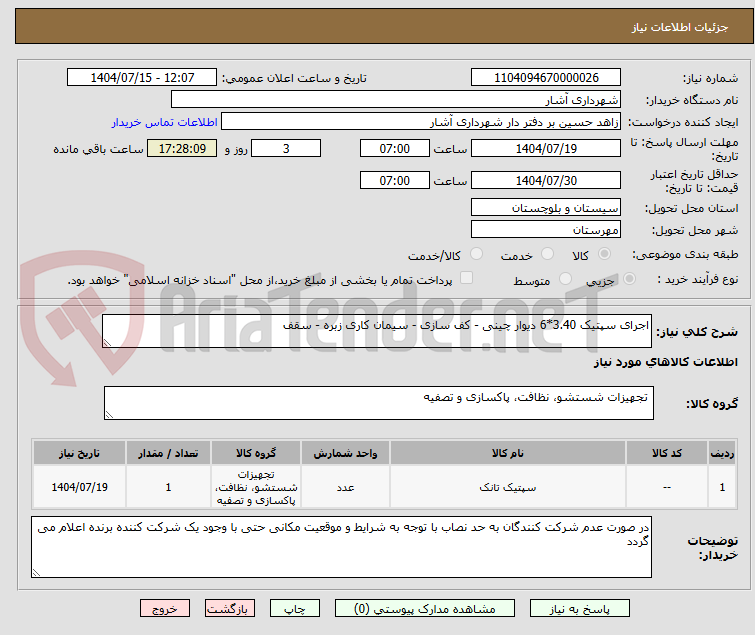Click the response deadline time field 07:00
This screenshot has height=635, width=755.
pyautogui.click(x=395, y=148)
